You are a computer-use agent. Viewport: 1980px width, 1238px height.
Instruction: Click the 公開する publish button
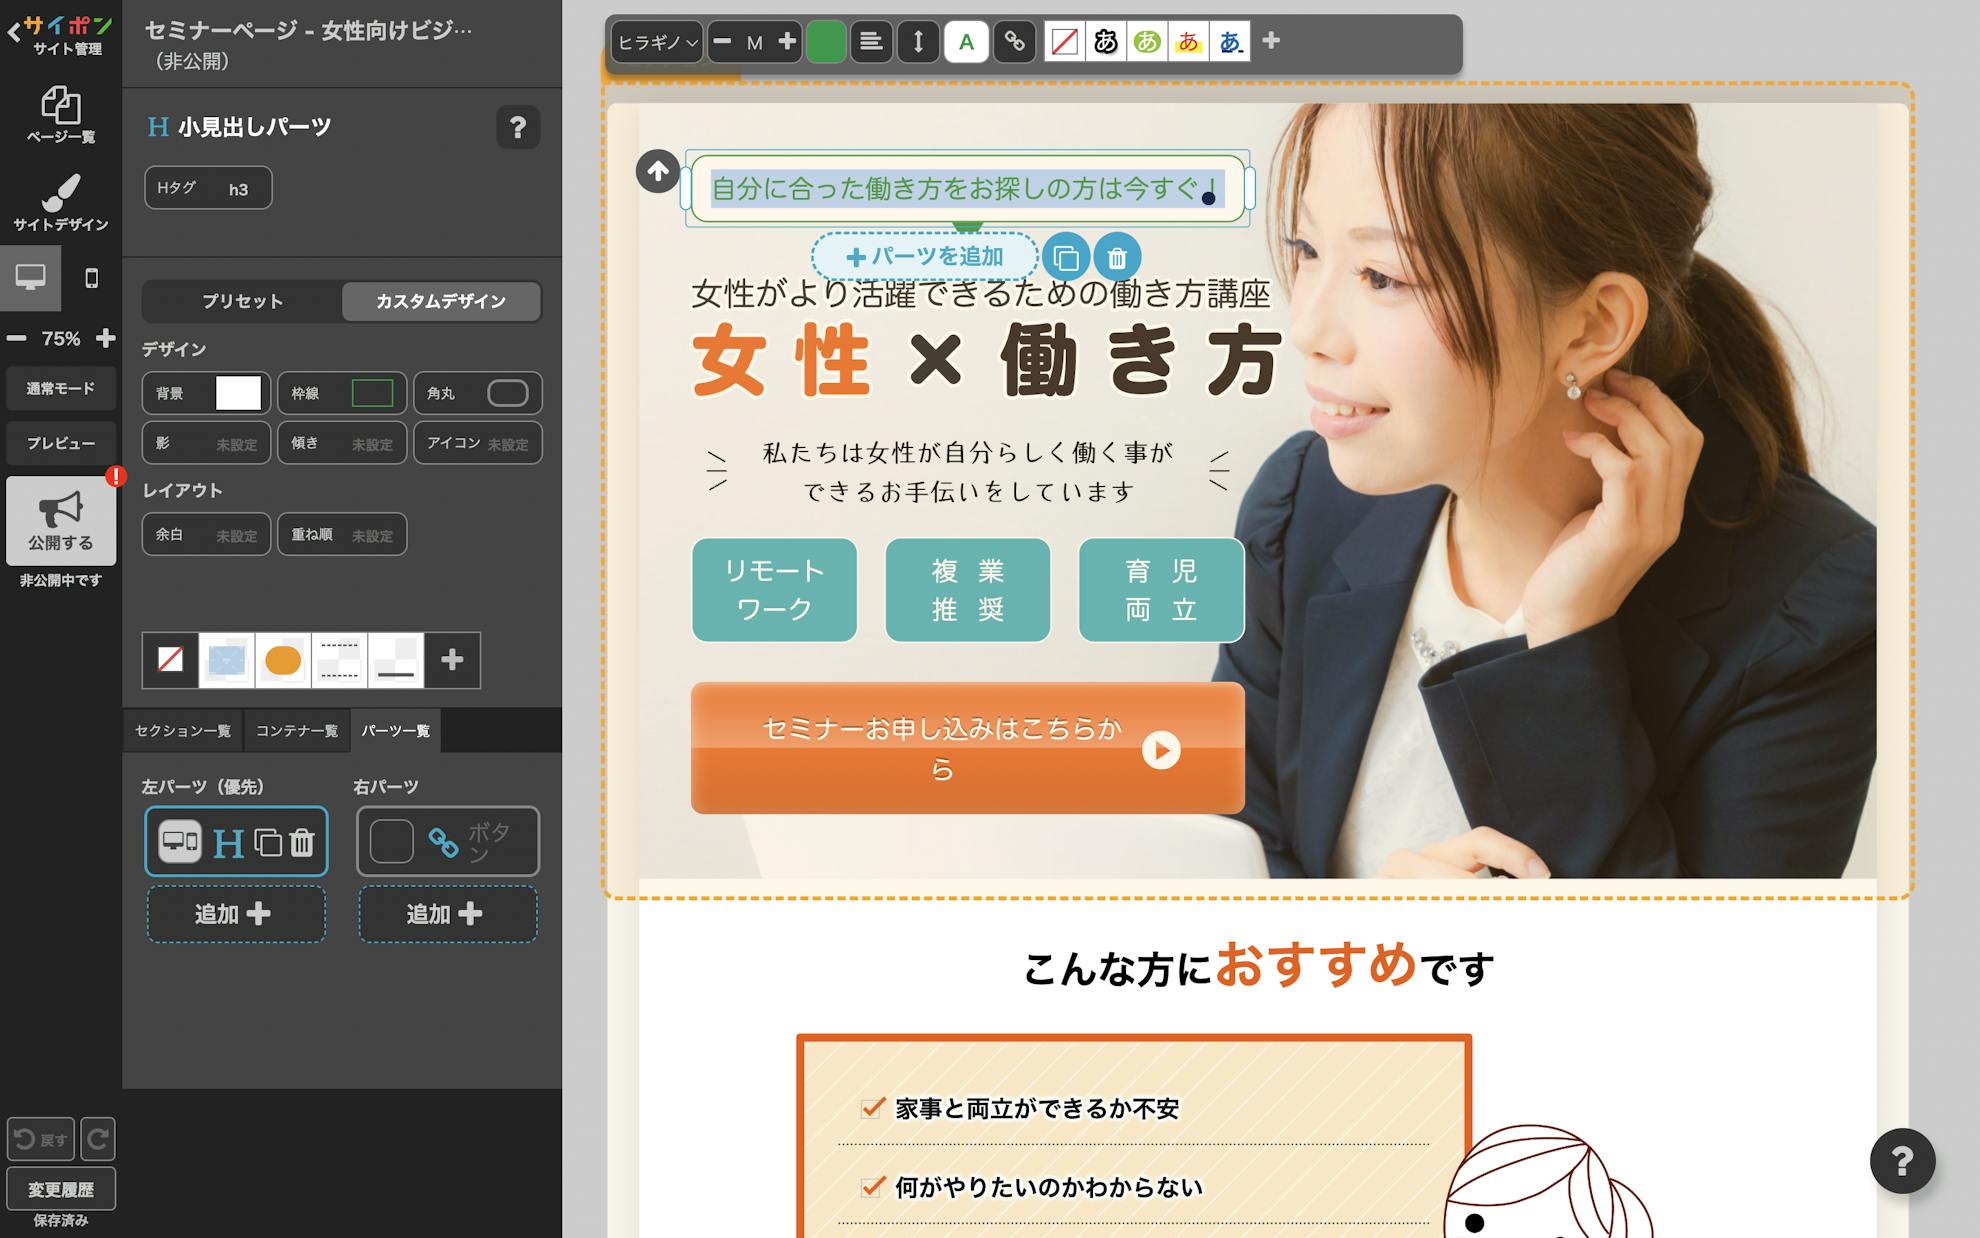[60, 521]
